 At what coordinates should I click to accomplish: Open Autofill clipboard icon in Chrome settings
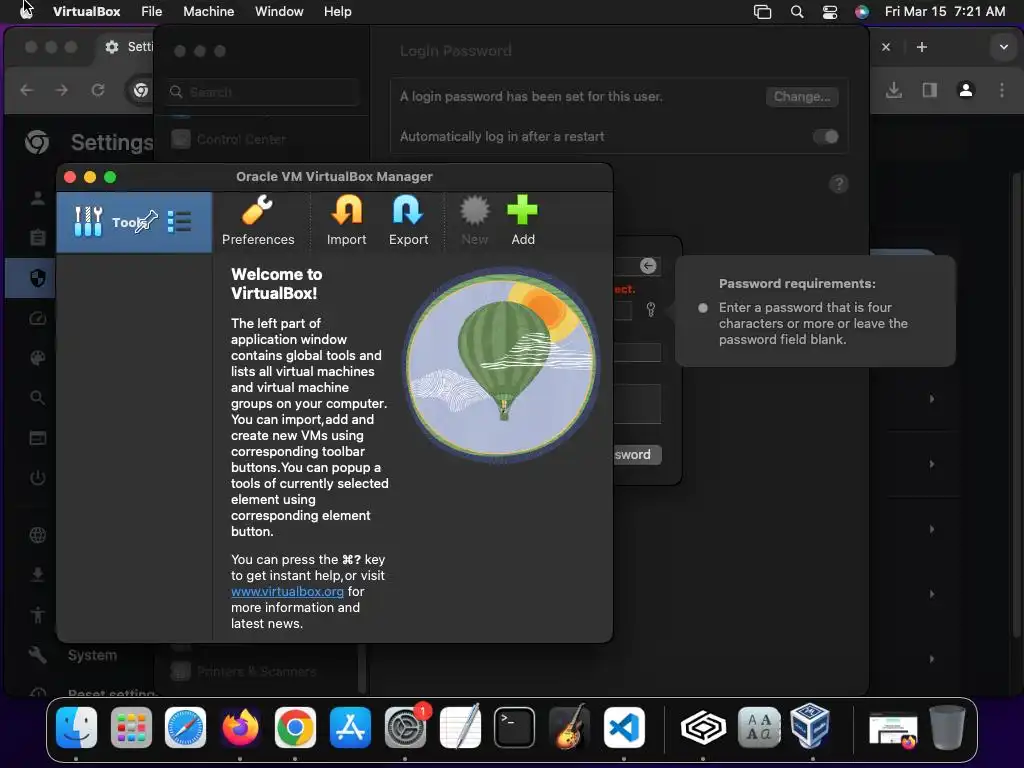tap(37, 238)
